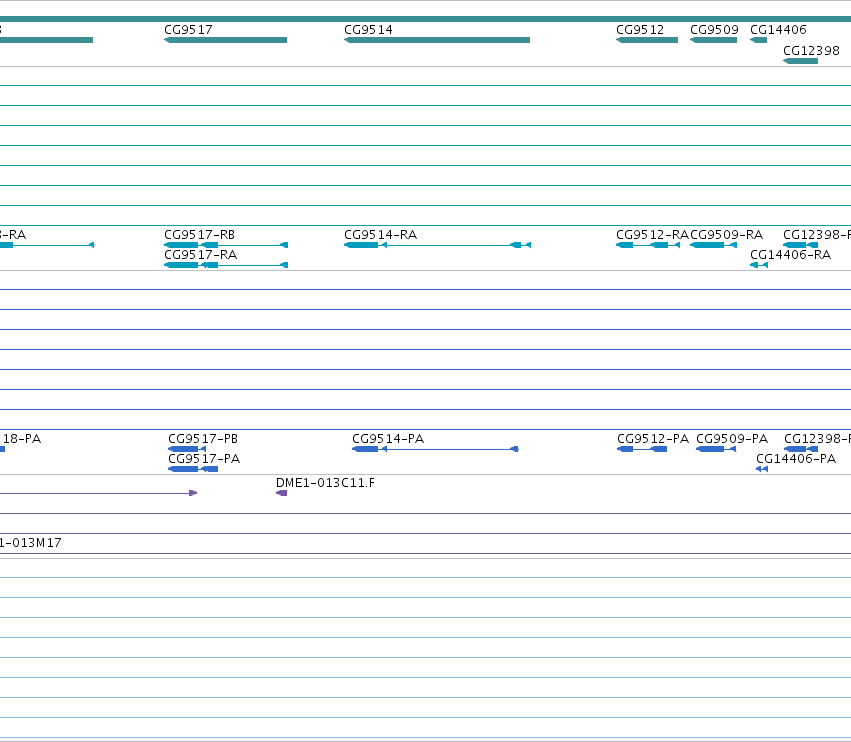
Task: Click the CG9517-PA label text
Action: tap(204, 459)
